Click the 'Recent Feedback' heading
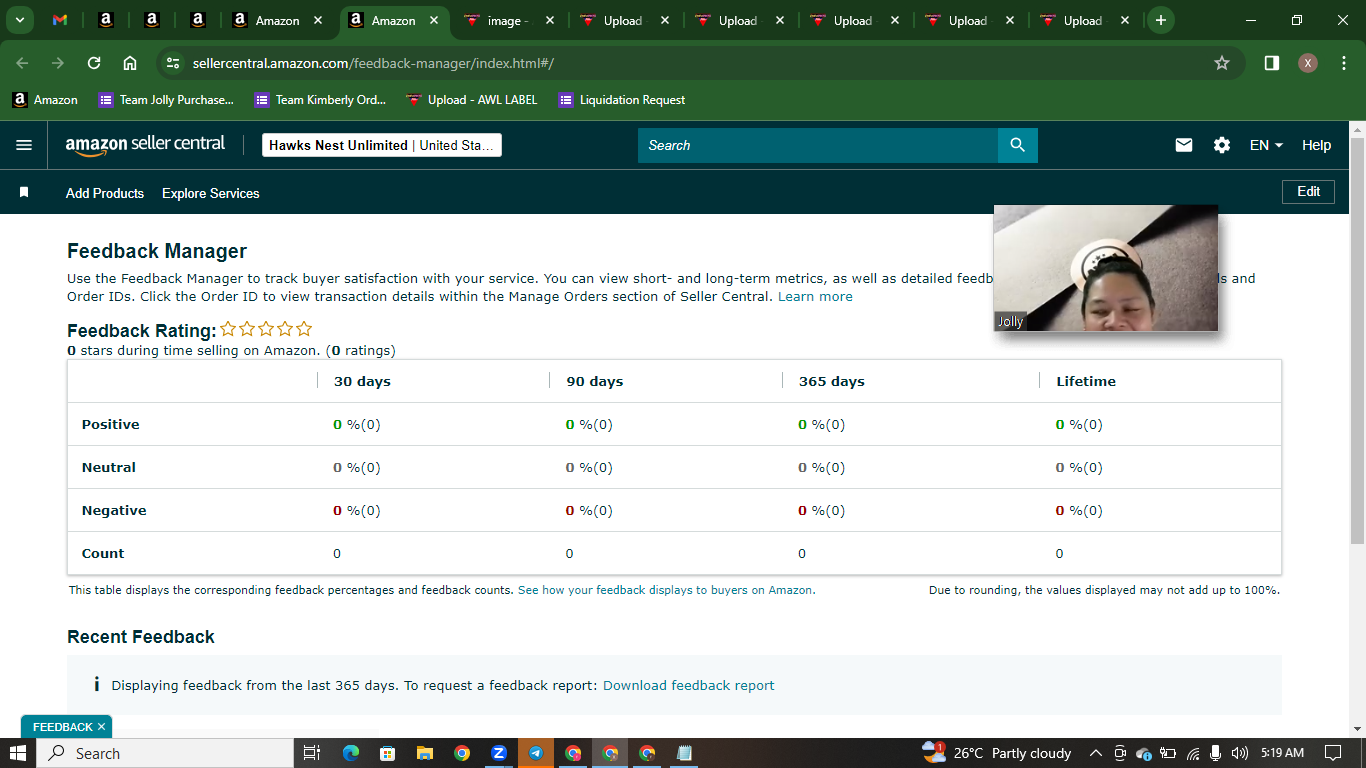 141,637
